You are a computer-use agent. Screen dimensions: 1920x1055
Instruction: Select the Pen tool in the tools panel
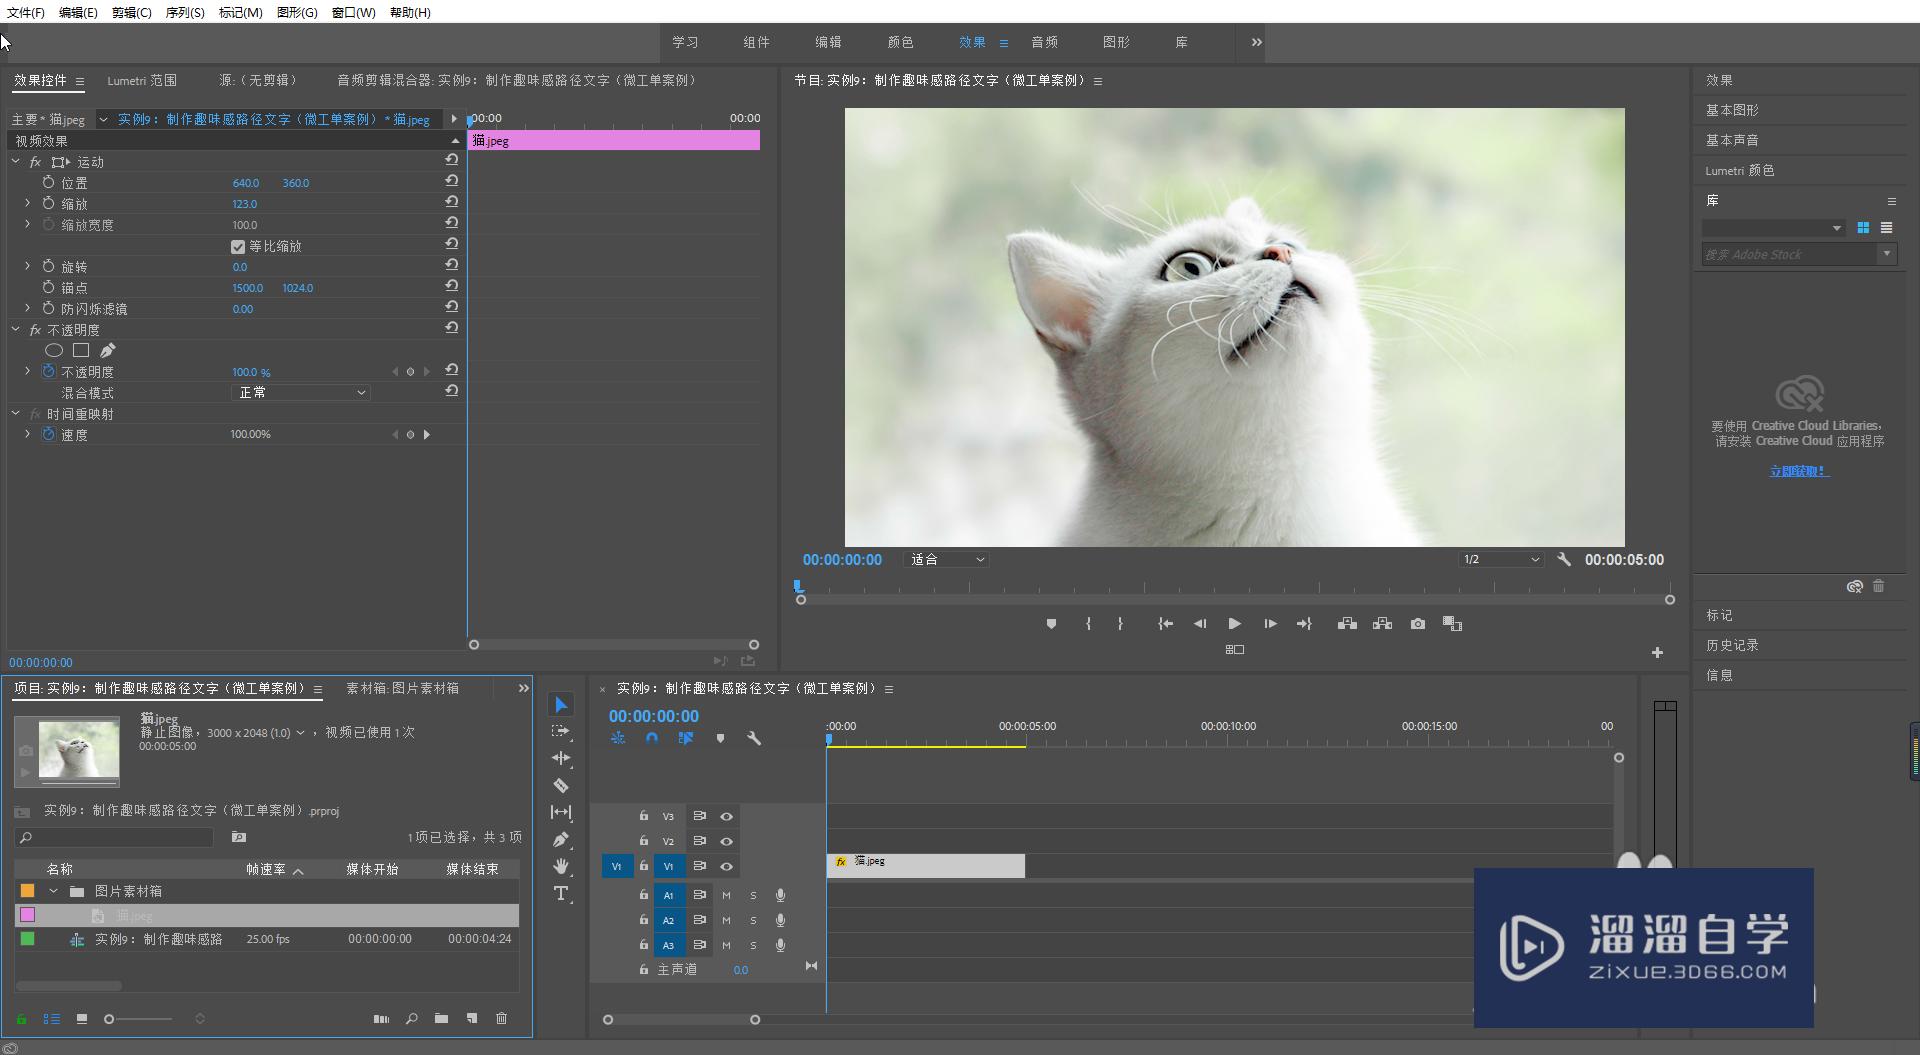[x=561, y=840]
